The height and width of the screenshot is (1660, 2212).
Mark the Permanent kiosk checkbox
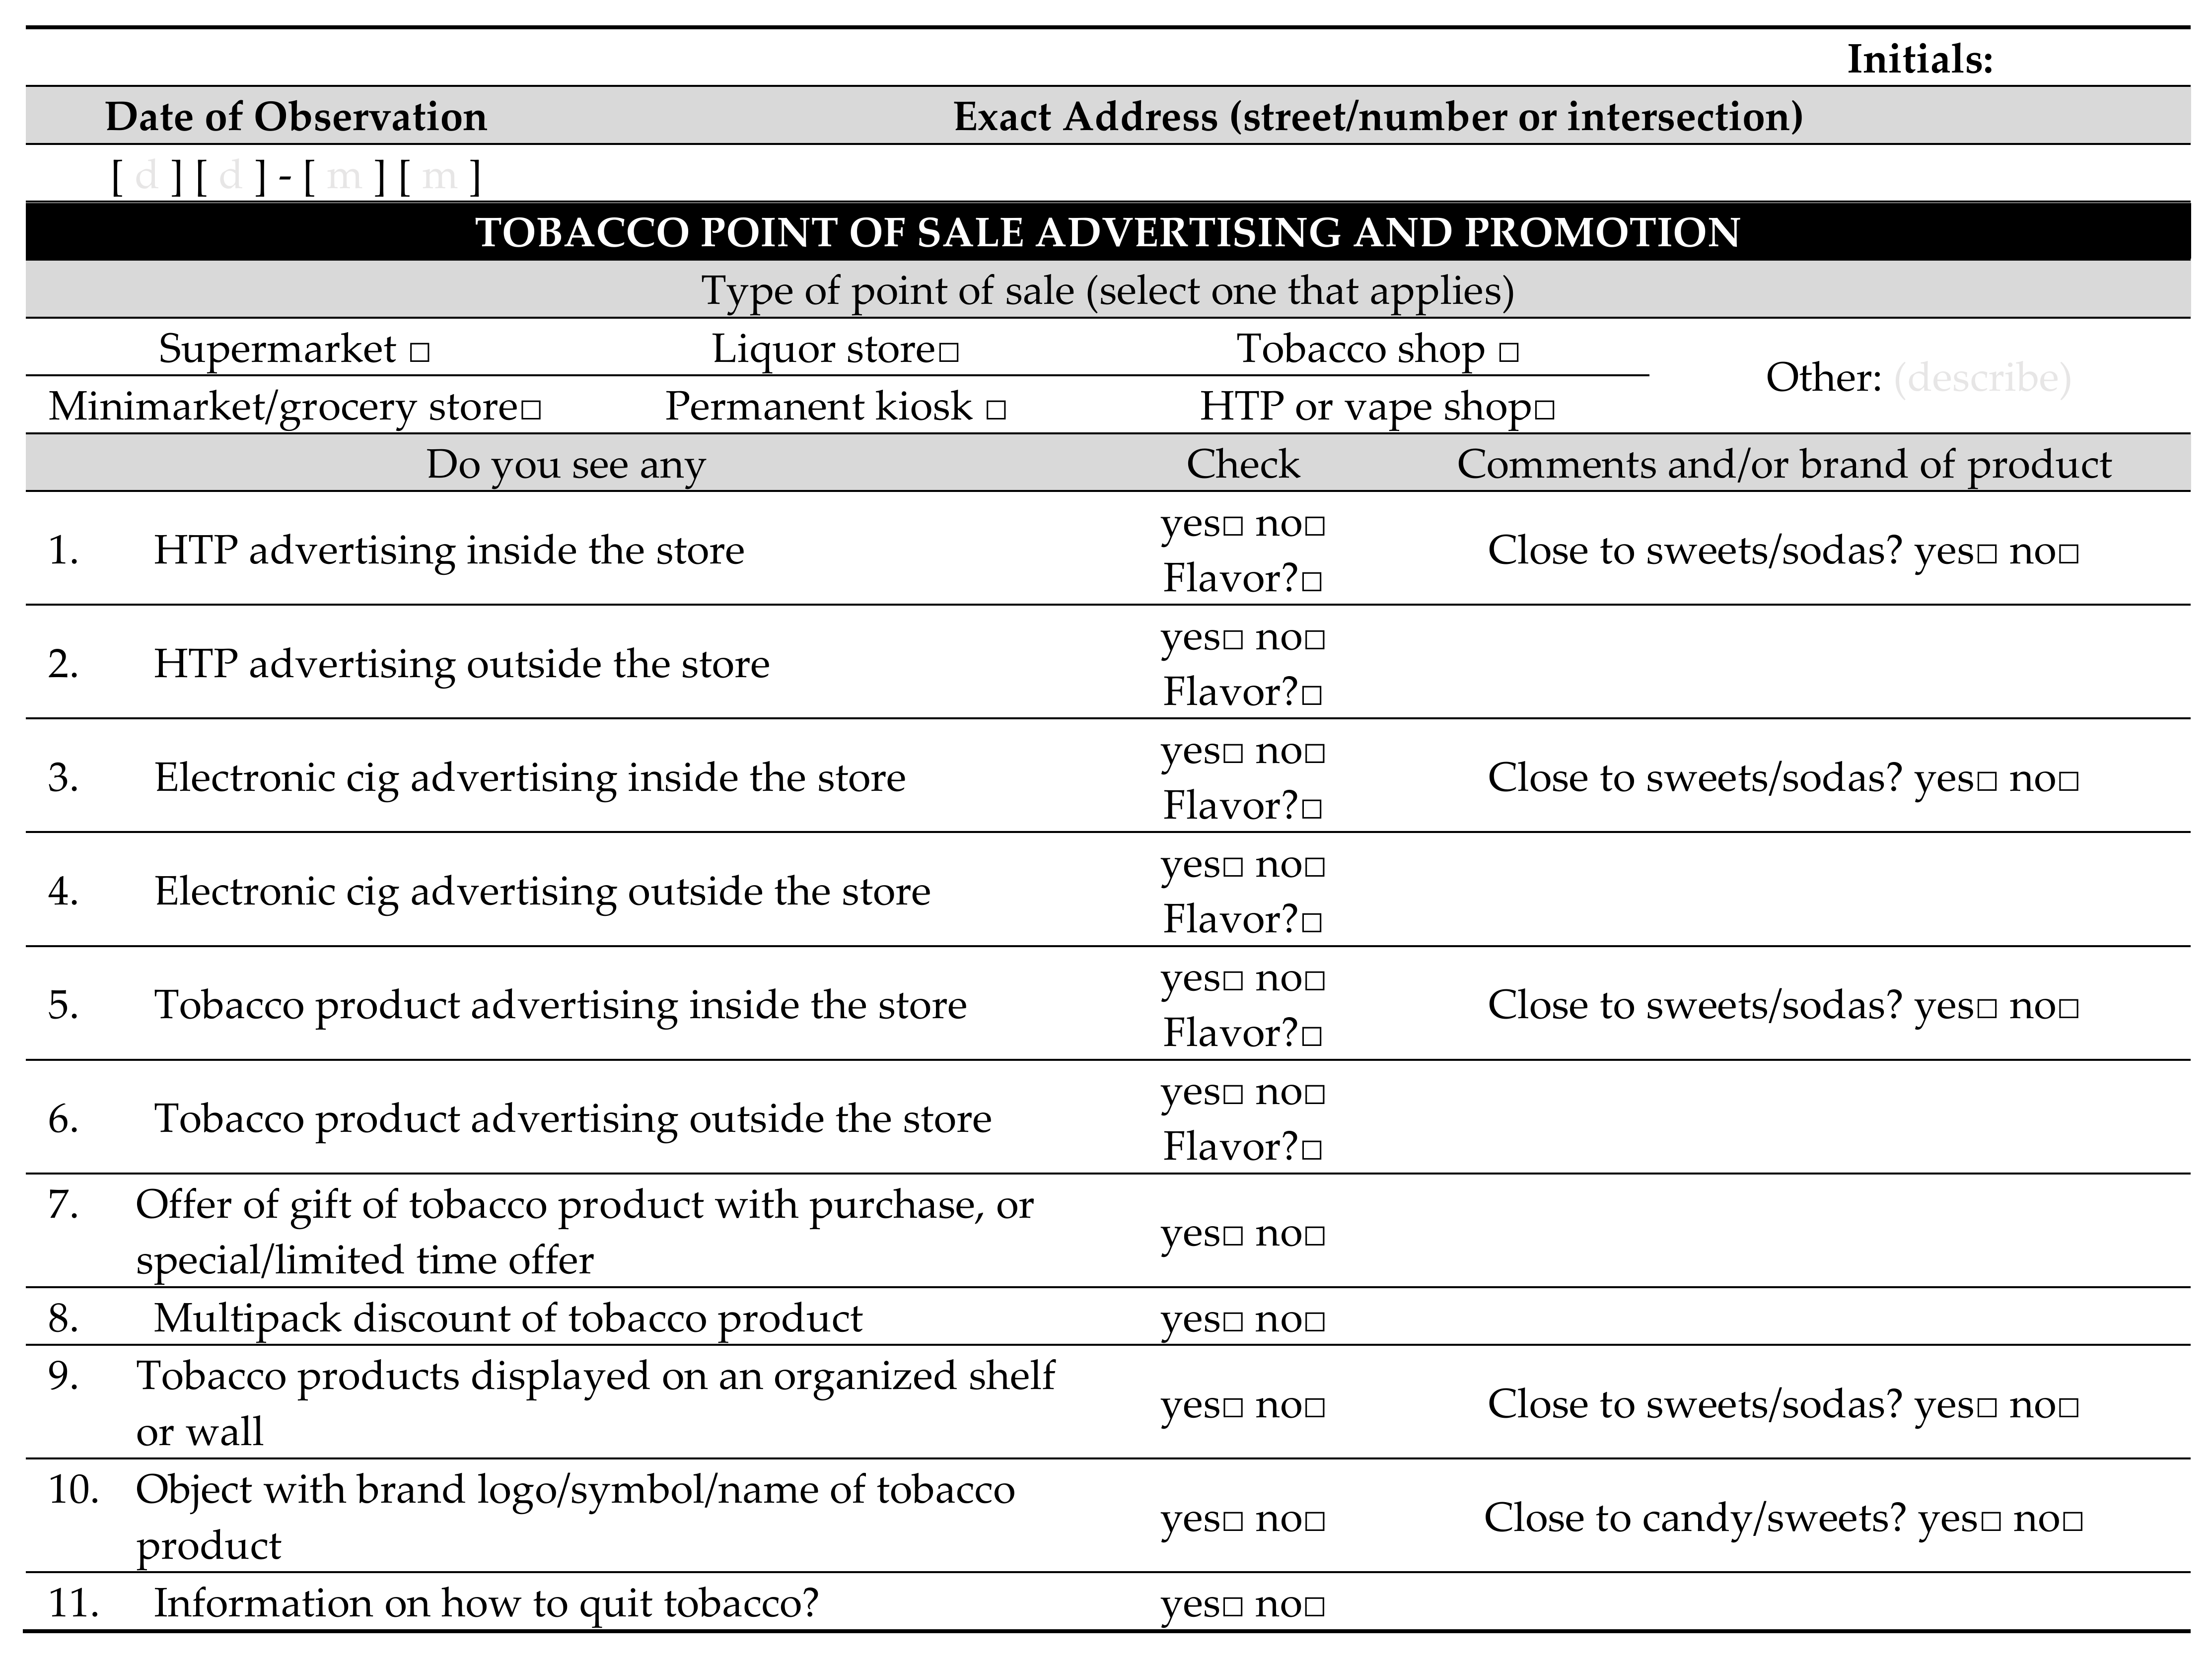(995, 410)
